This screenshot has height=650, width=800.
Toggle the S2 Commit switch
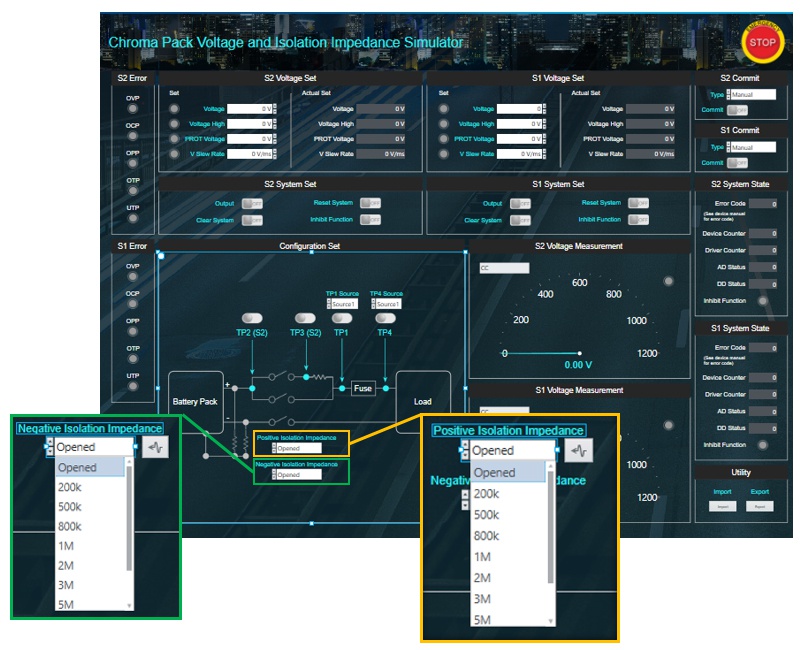pyautogui.click(x=739, y=110)
